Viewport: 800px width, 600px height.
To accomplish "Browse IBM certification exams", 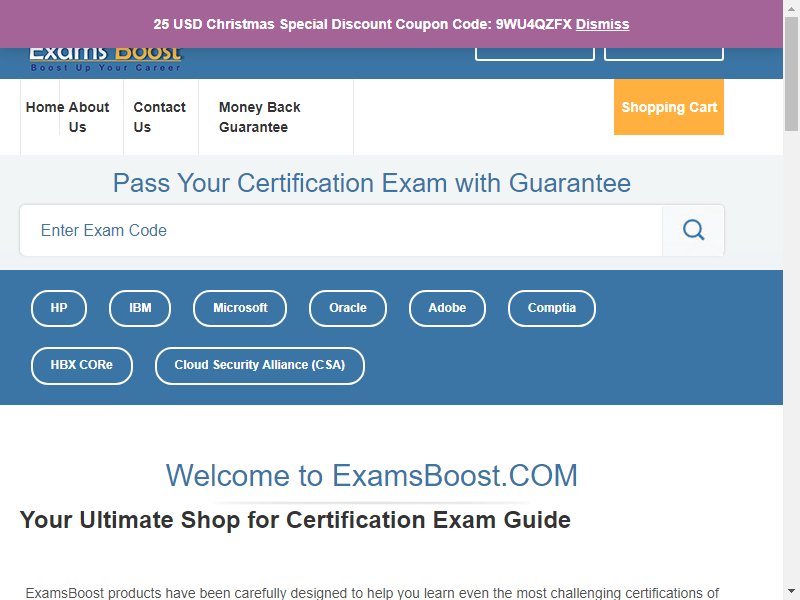I will pos(140,308).
